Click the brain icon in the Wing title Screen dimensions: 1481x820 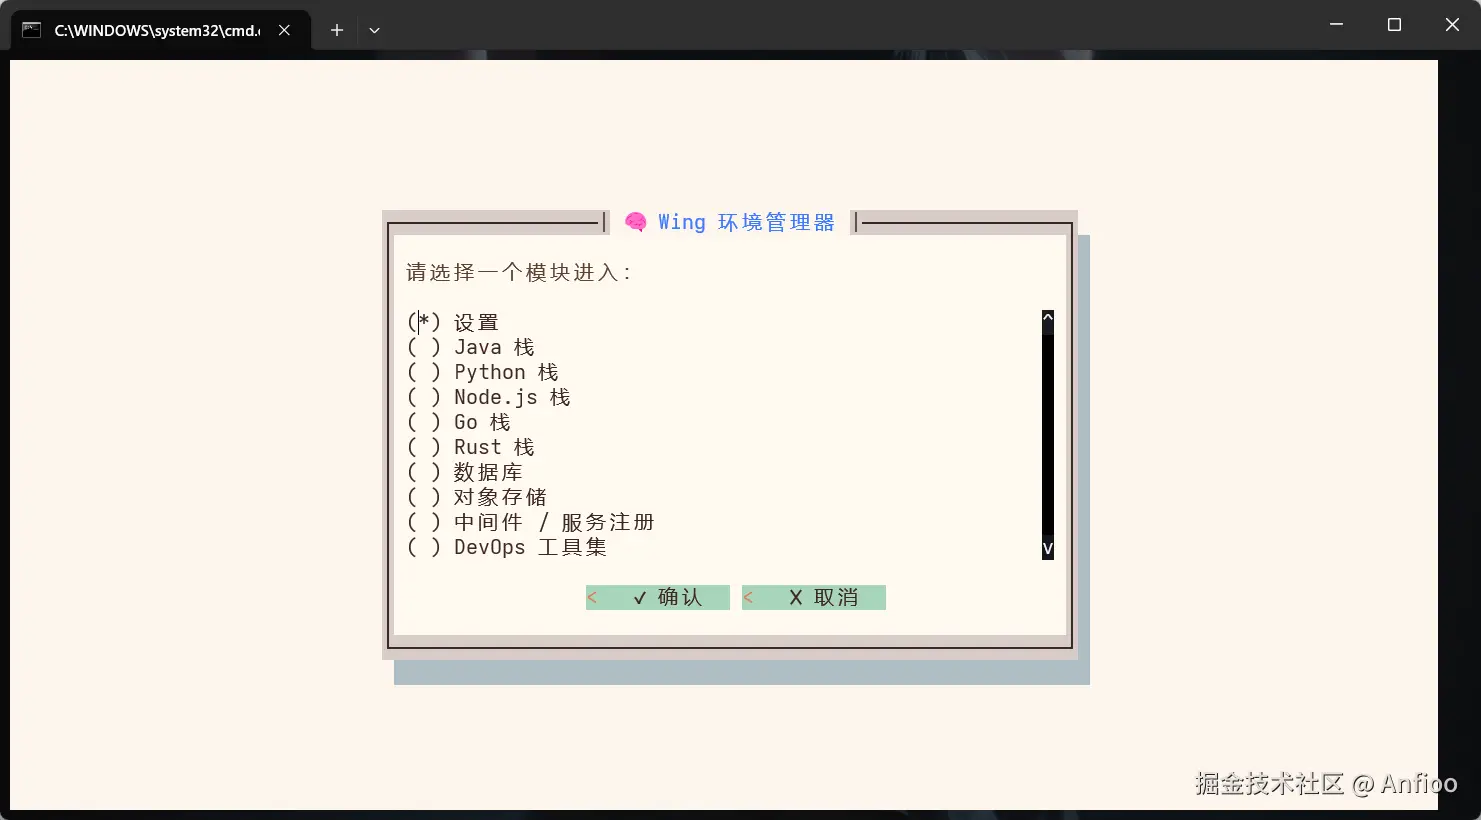click(x=635, y=221)
